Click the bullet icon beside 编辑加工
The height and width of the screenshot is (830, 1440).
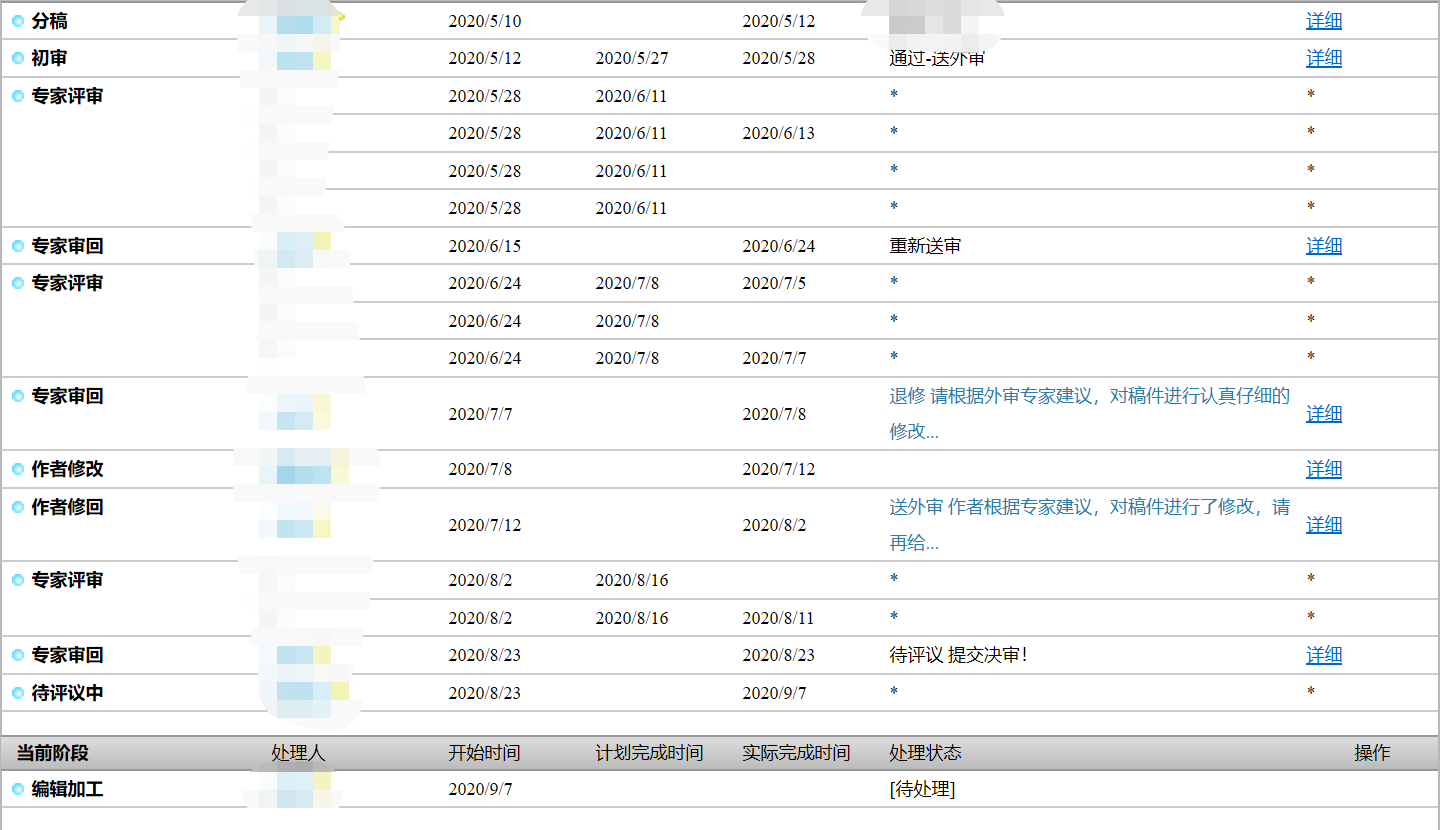(x=18, y=789)
